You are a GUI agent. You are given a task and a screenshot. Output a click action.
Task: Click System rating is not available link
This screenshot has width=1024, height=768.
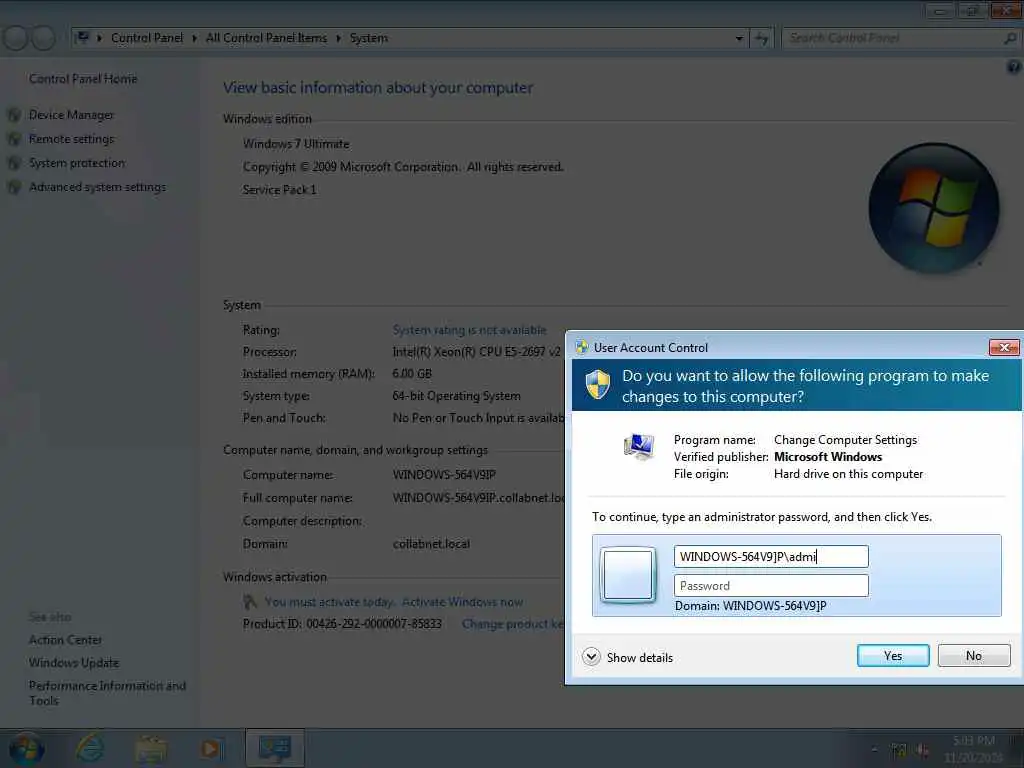[x=469, y=330]
